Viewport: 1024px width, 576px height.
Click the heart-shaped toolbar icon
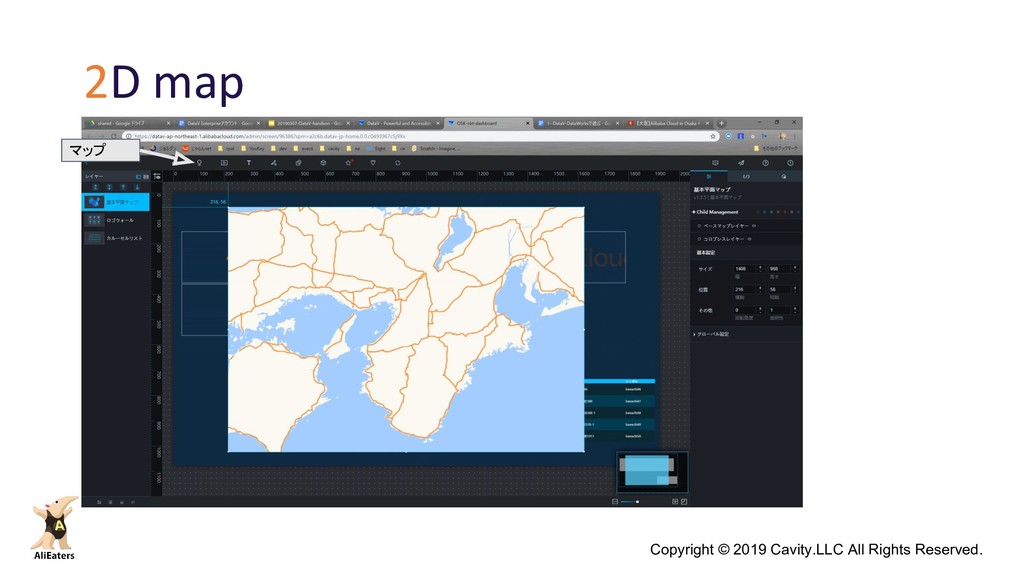pos(373,163)
